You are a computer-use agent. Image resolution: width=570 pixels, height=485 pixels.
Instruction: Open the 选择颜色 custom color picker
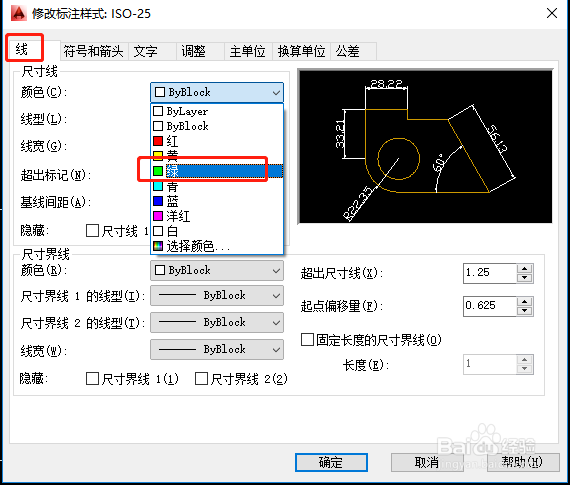coord(217,246)
